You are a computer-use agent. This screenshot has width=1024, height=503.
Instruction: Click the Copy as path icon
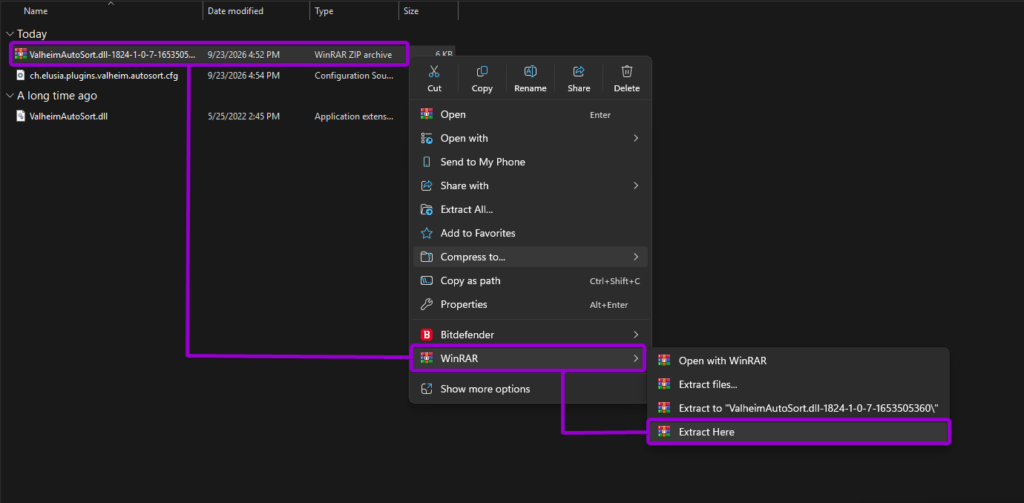coord(426,281)
